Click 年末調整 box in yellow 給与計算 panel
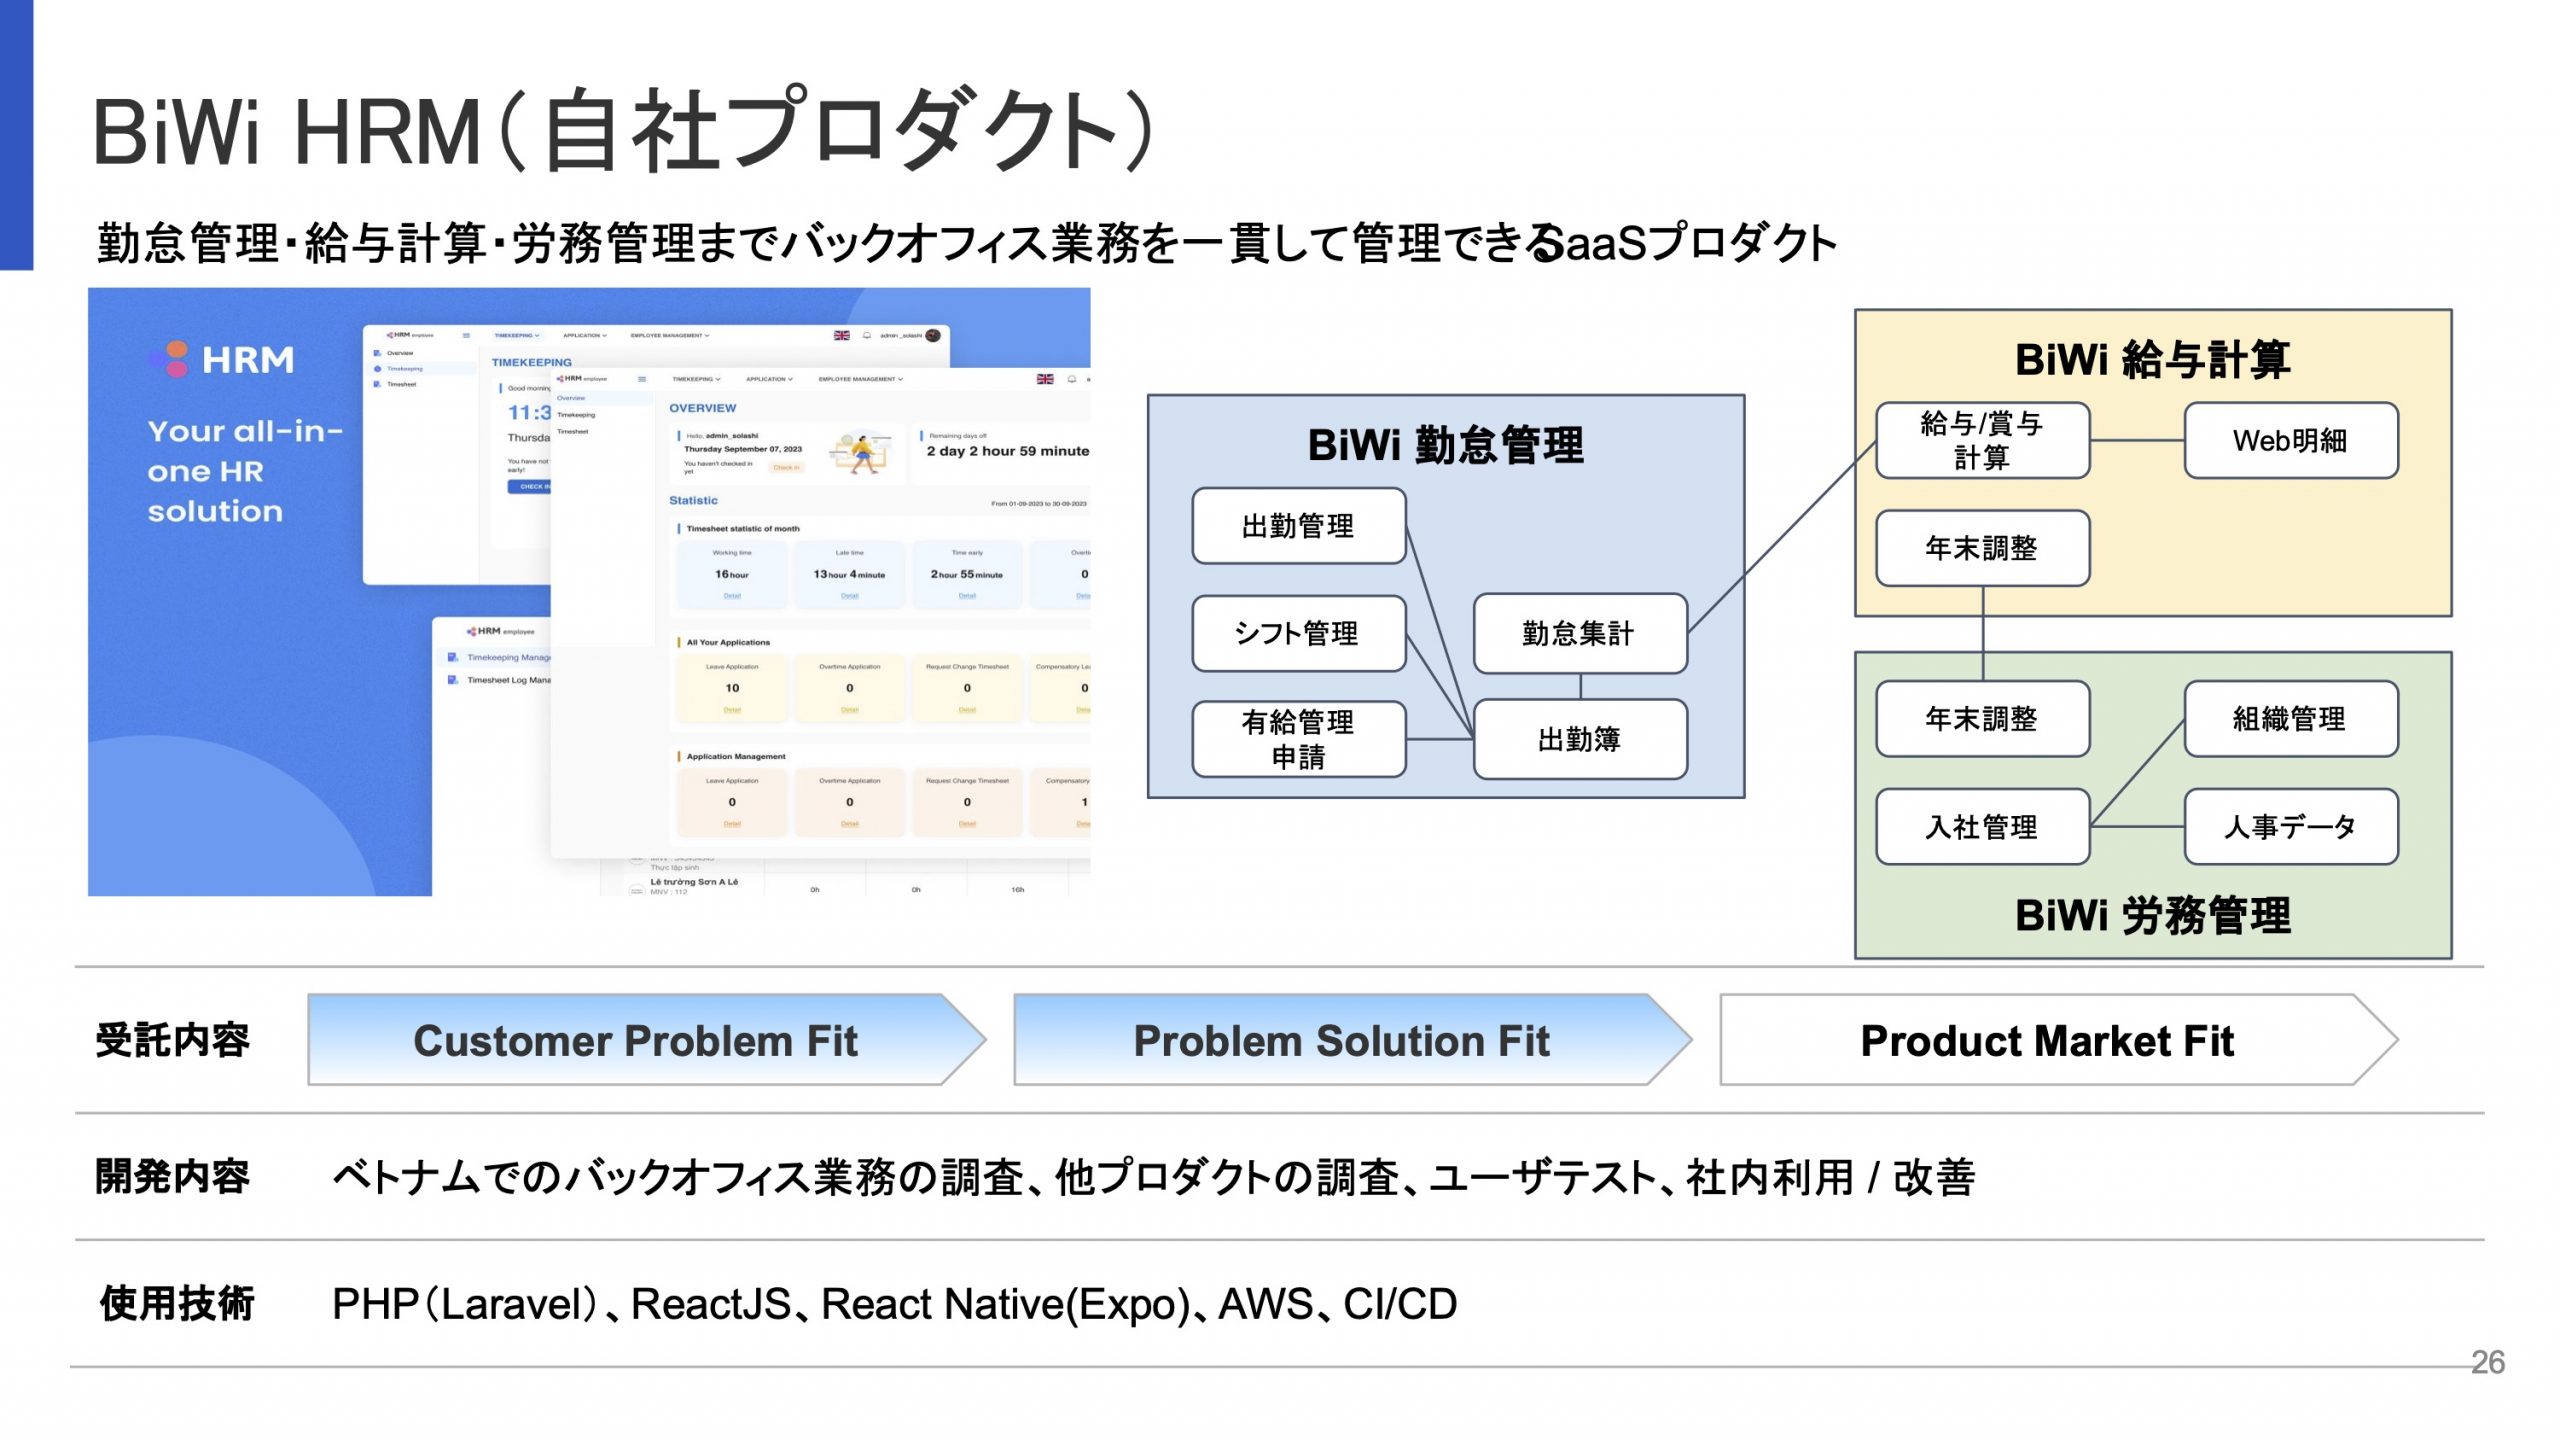Image resolution: width=2560 pixels, height=1440 pixels. coord(1982,548)
